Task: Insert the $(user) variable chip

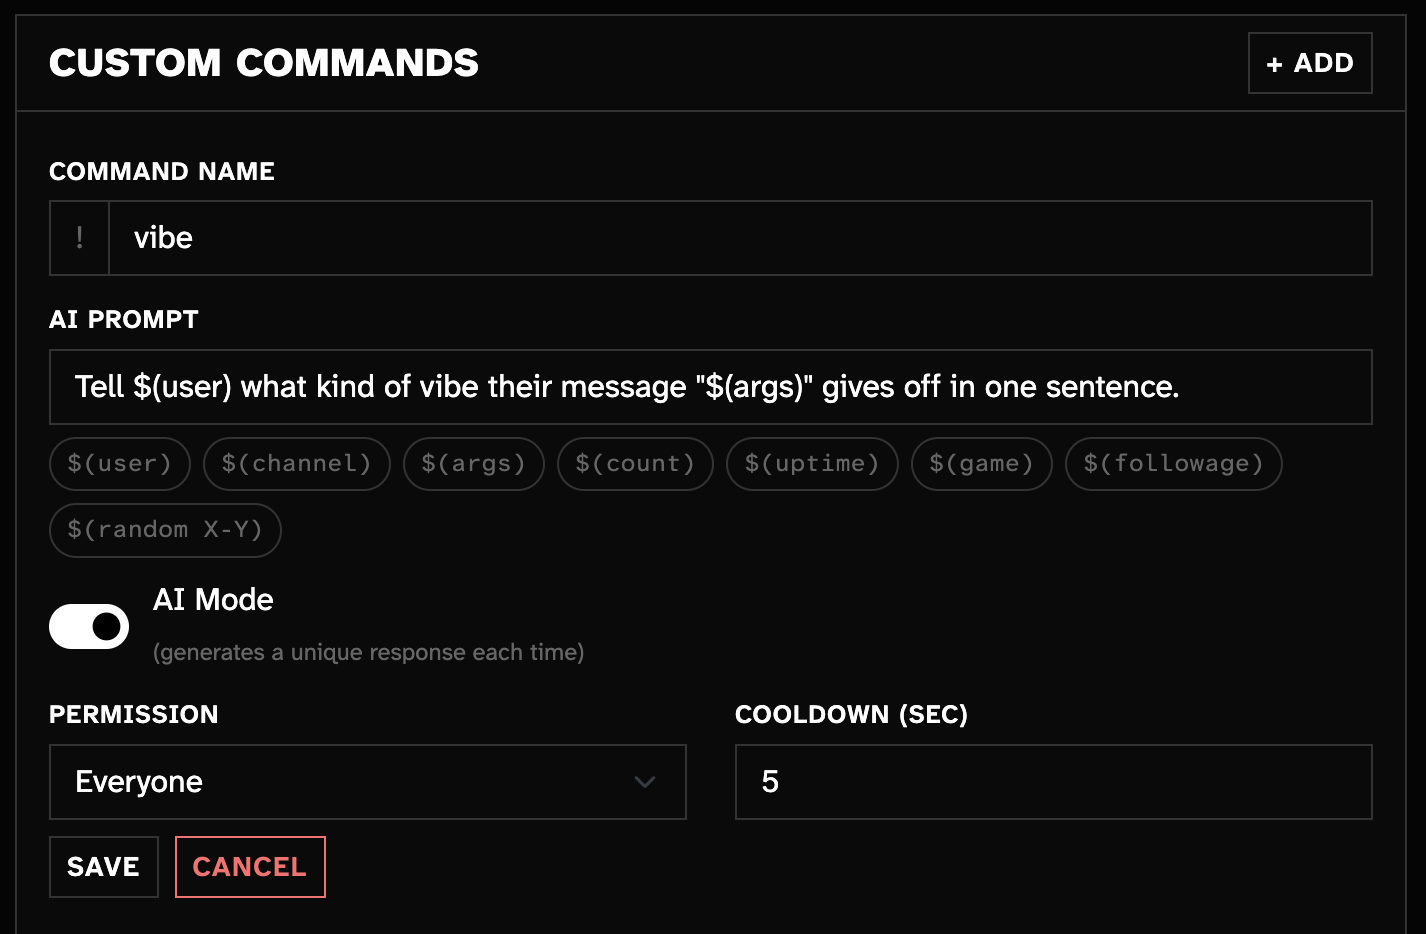Action: pyautogui.click(x=119, y=463)
